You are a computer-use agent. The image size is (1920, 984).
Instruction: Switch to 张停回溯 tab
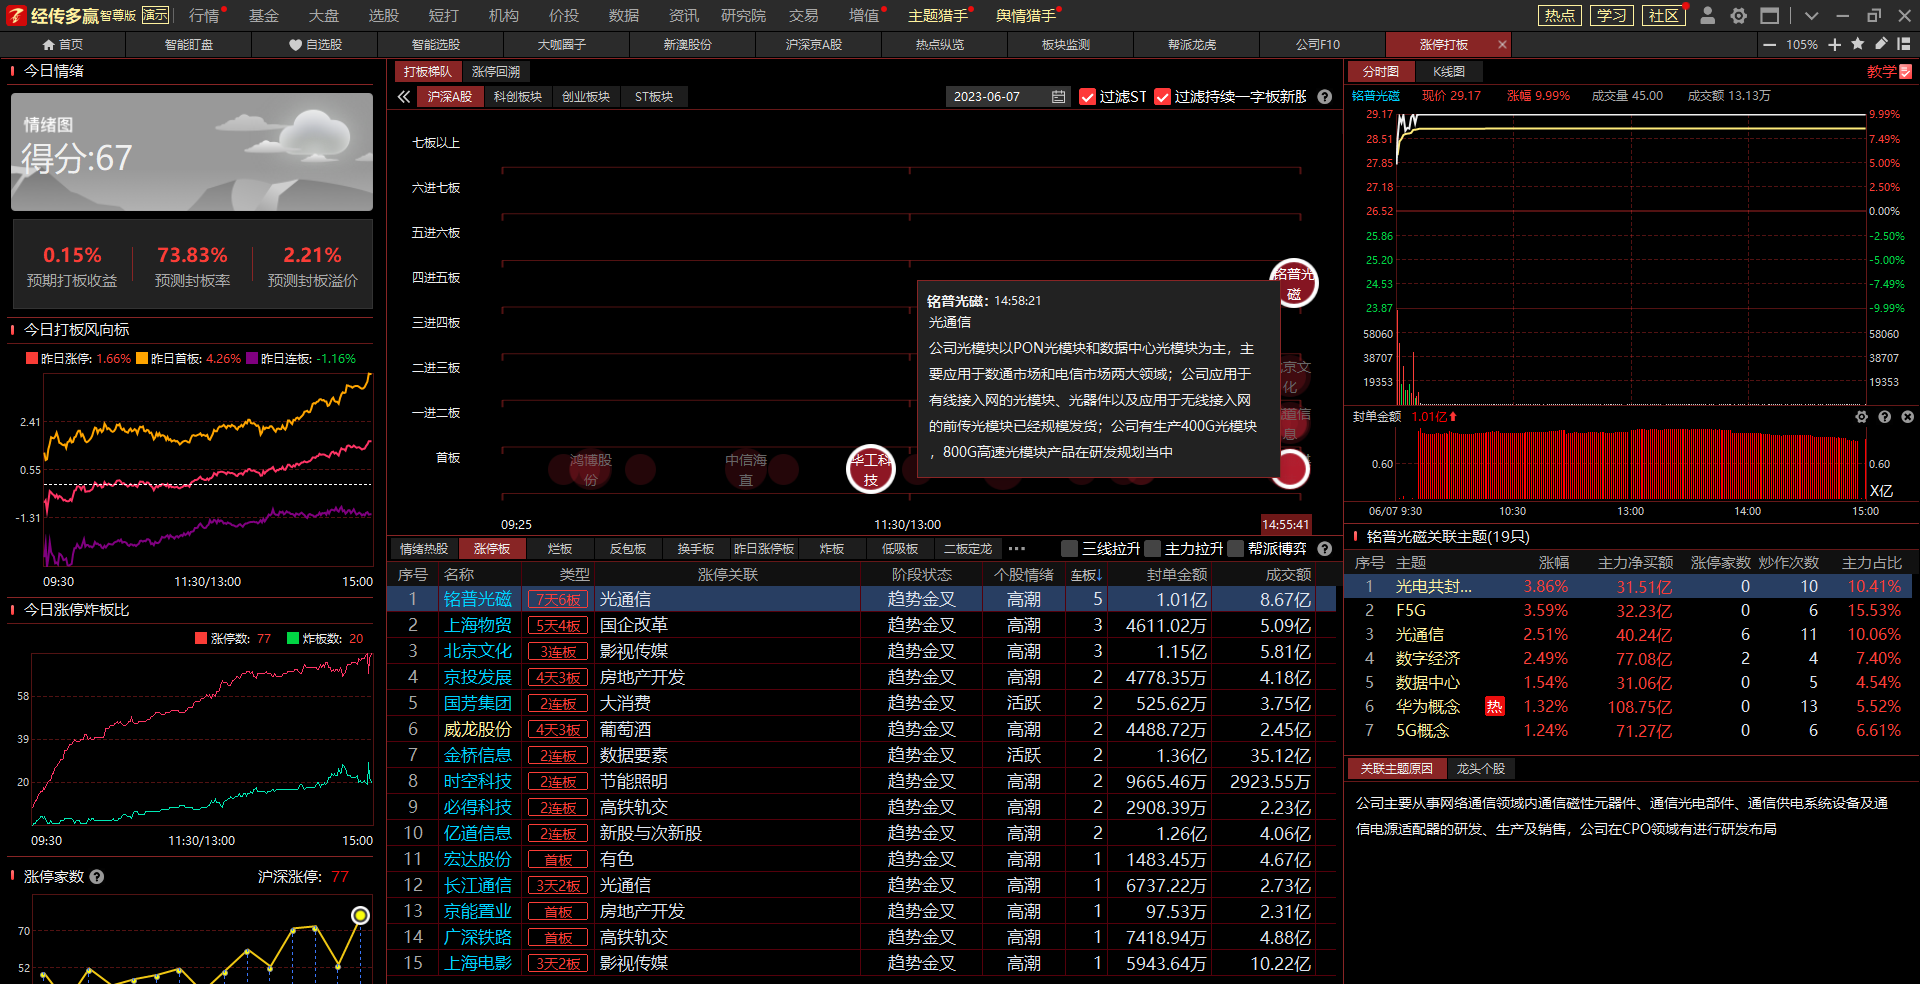click(x=496, y=72)
